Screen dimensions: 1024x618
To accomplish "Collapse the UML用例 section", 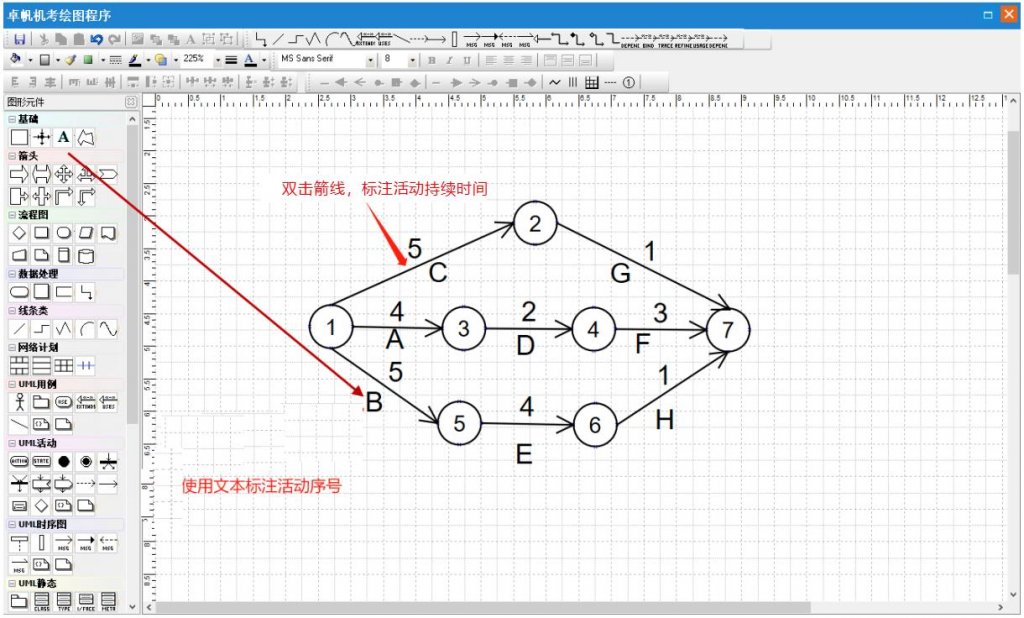I will point(12,384).
